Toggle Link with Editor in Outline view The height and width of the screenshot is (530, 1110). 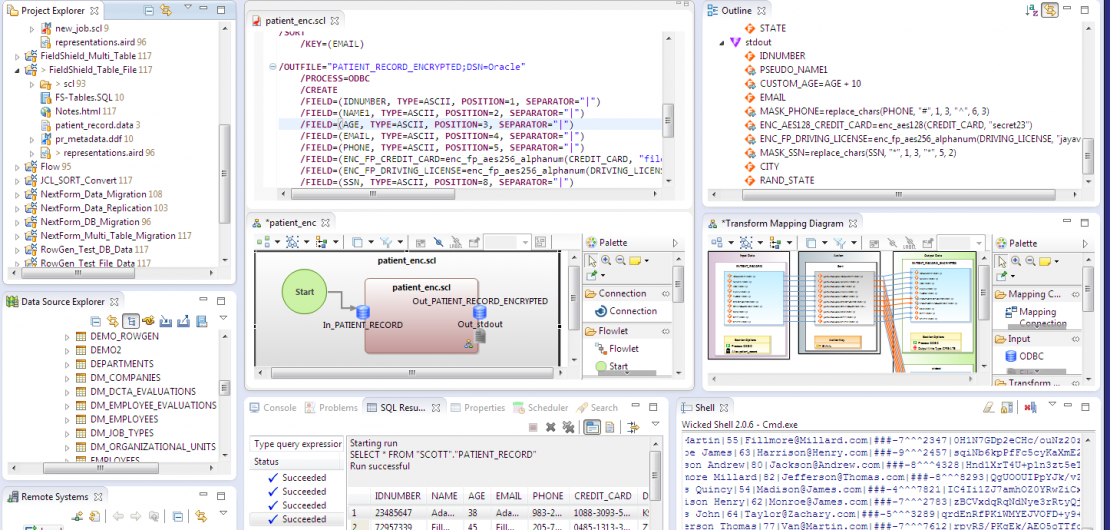[1050, 11]
